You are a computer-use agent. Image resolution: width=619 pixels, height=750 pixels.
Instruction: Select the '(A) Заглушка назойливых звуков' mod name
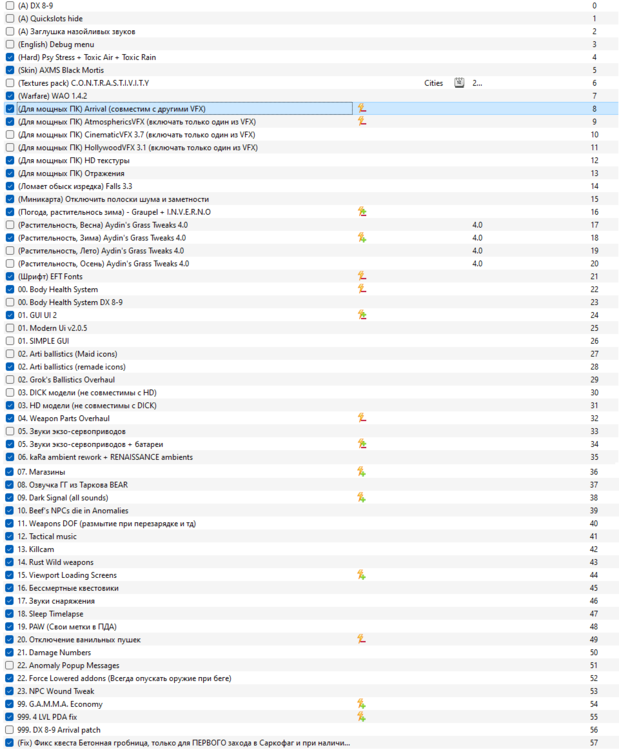[x=77, y=32]
